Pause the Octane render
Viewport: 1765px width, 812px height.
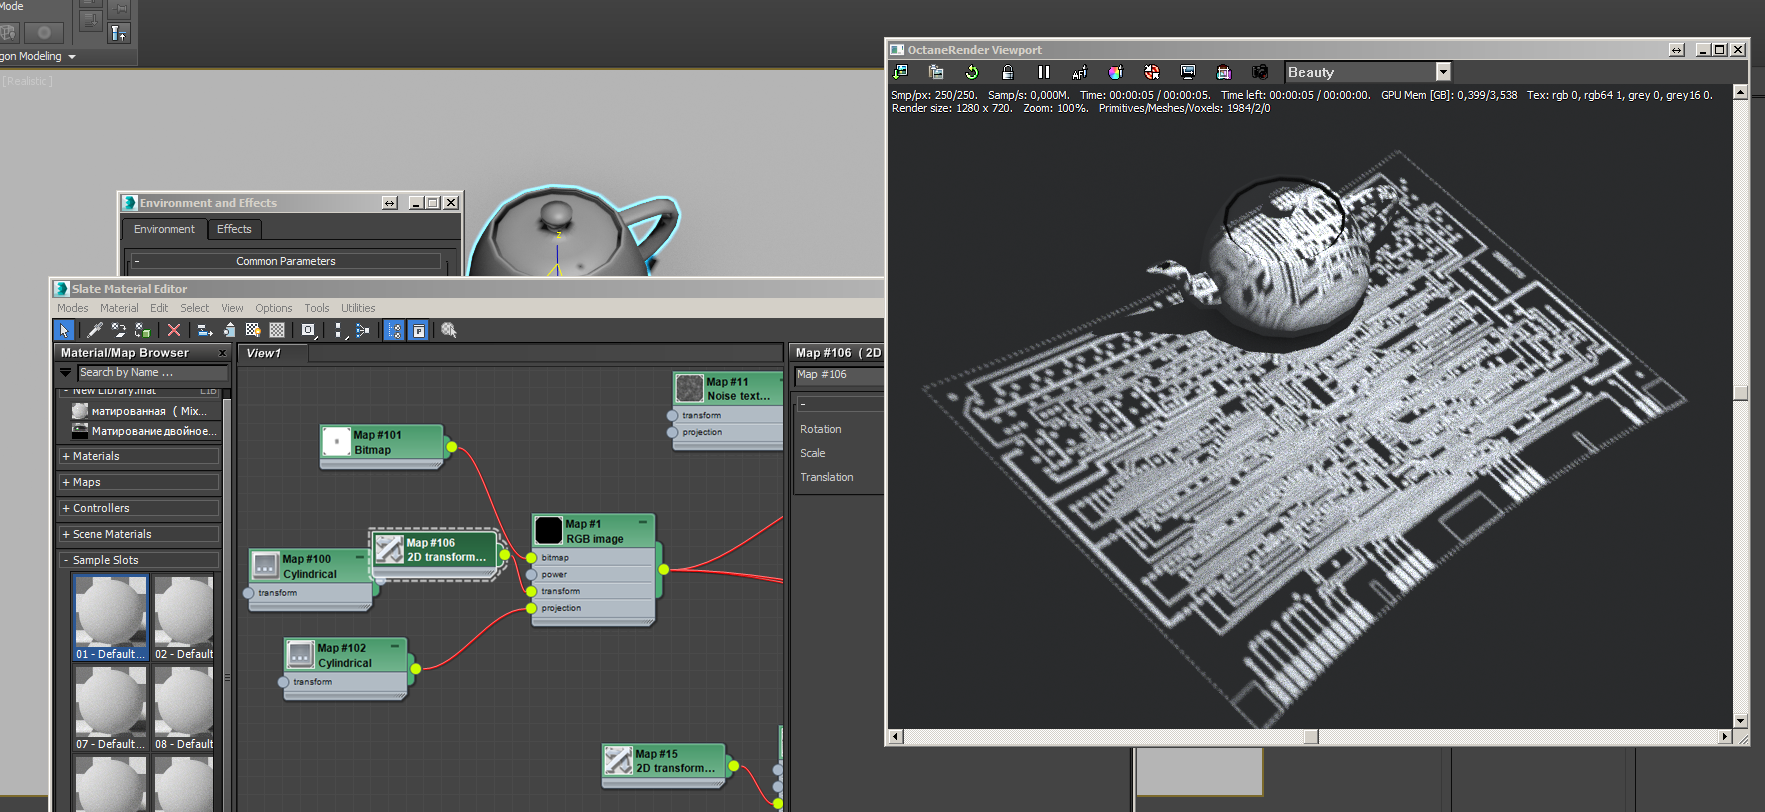pyautogui.click(x=1043, y=72)
